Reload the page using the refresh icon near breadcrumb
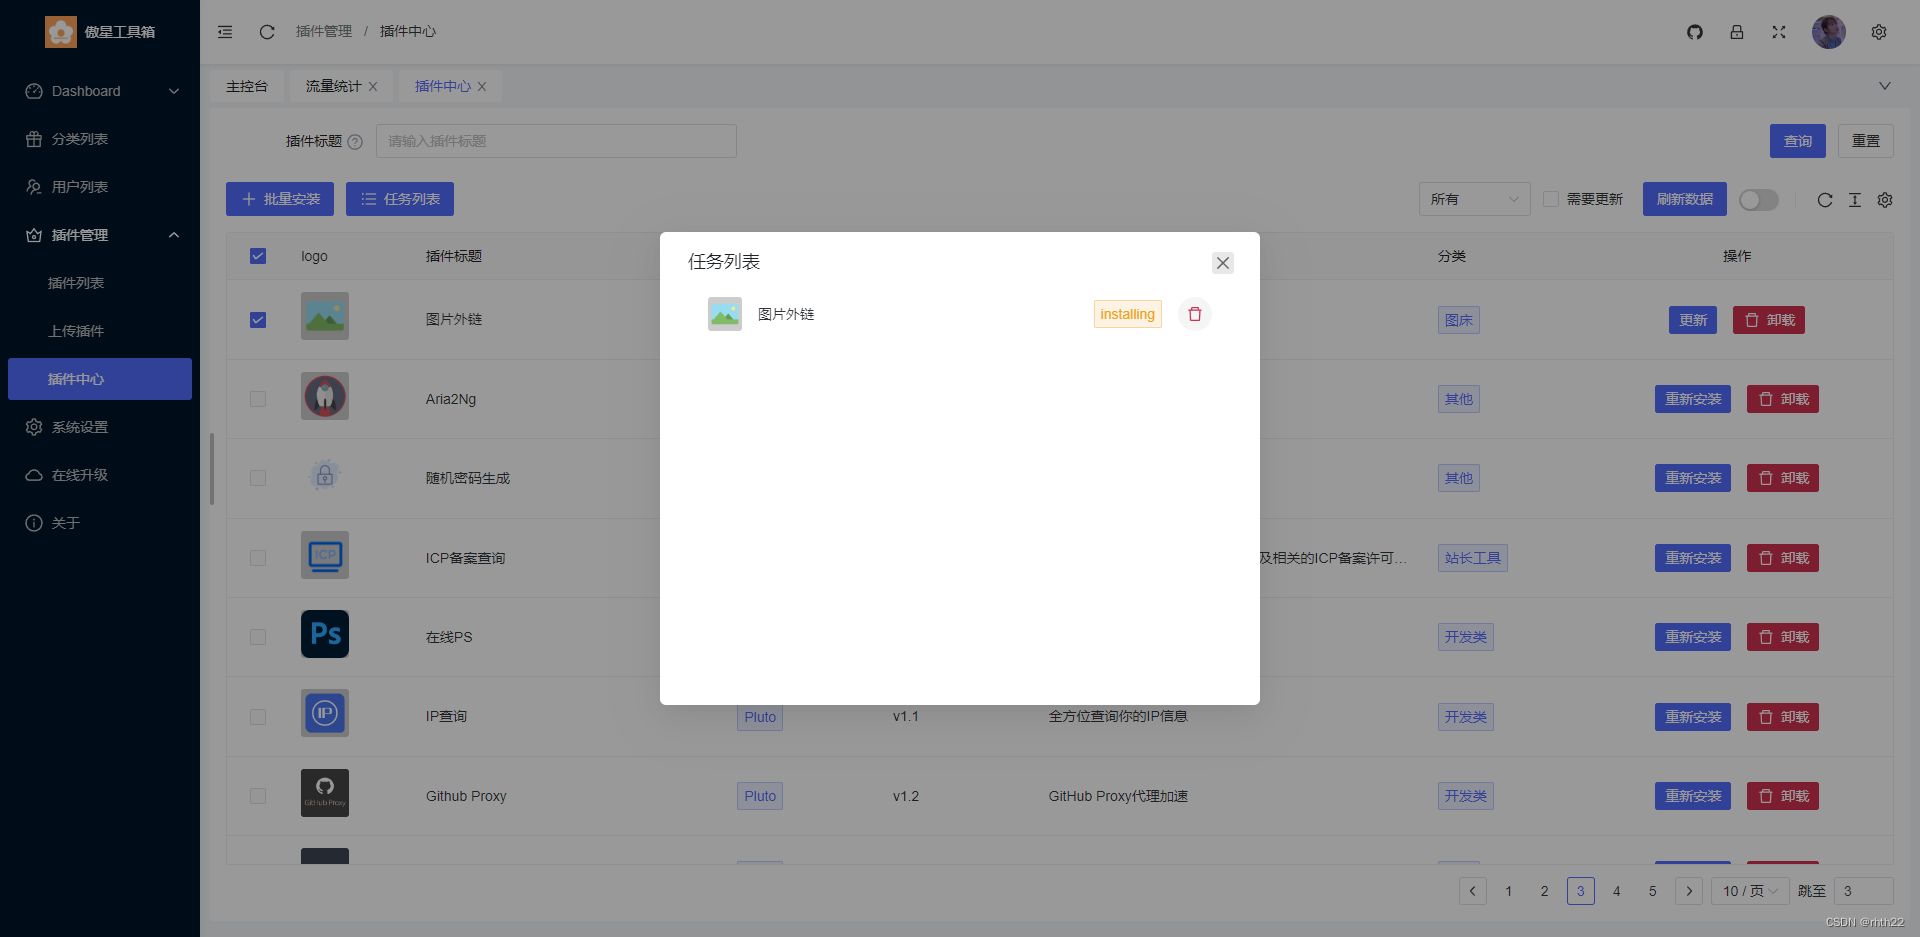This screenshot has height=937, width=1920. point(266,31)
